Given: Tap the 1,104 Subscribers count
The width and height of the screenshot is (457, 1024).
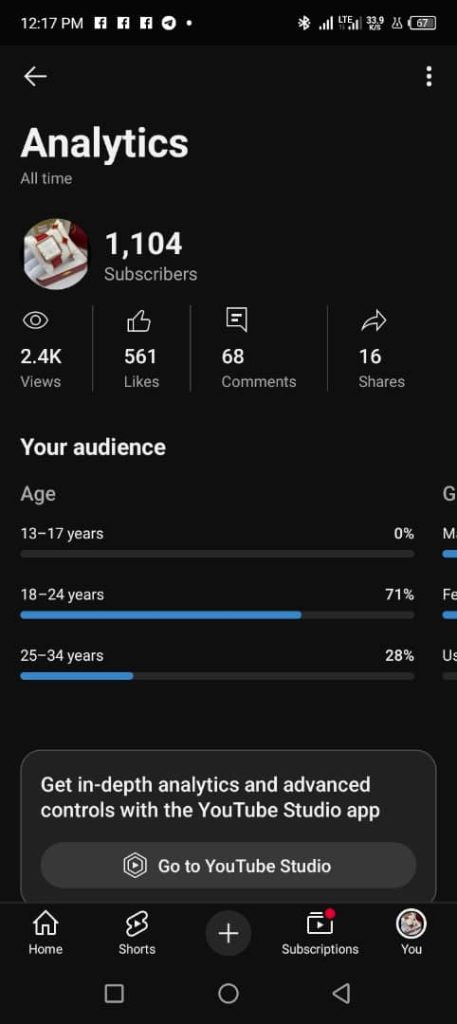Looking at the screenshot, I should (150, 257).
